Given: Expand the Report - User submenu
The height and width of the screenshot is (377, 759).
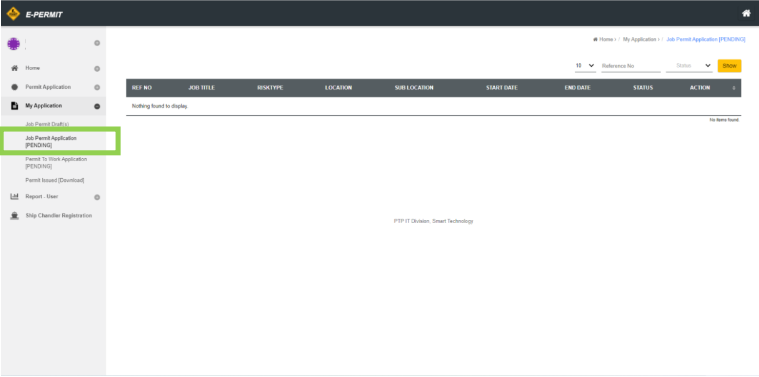Looking at the screenshot, I should click(97, 197).
